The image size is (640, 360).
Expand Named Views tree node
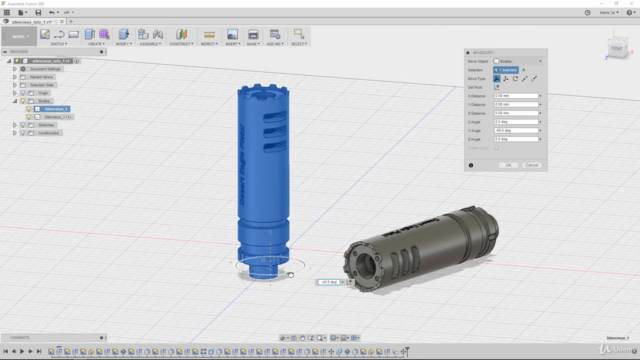[x=15, y=77]
